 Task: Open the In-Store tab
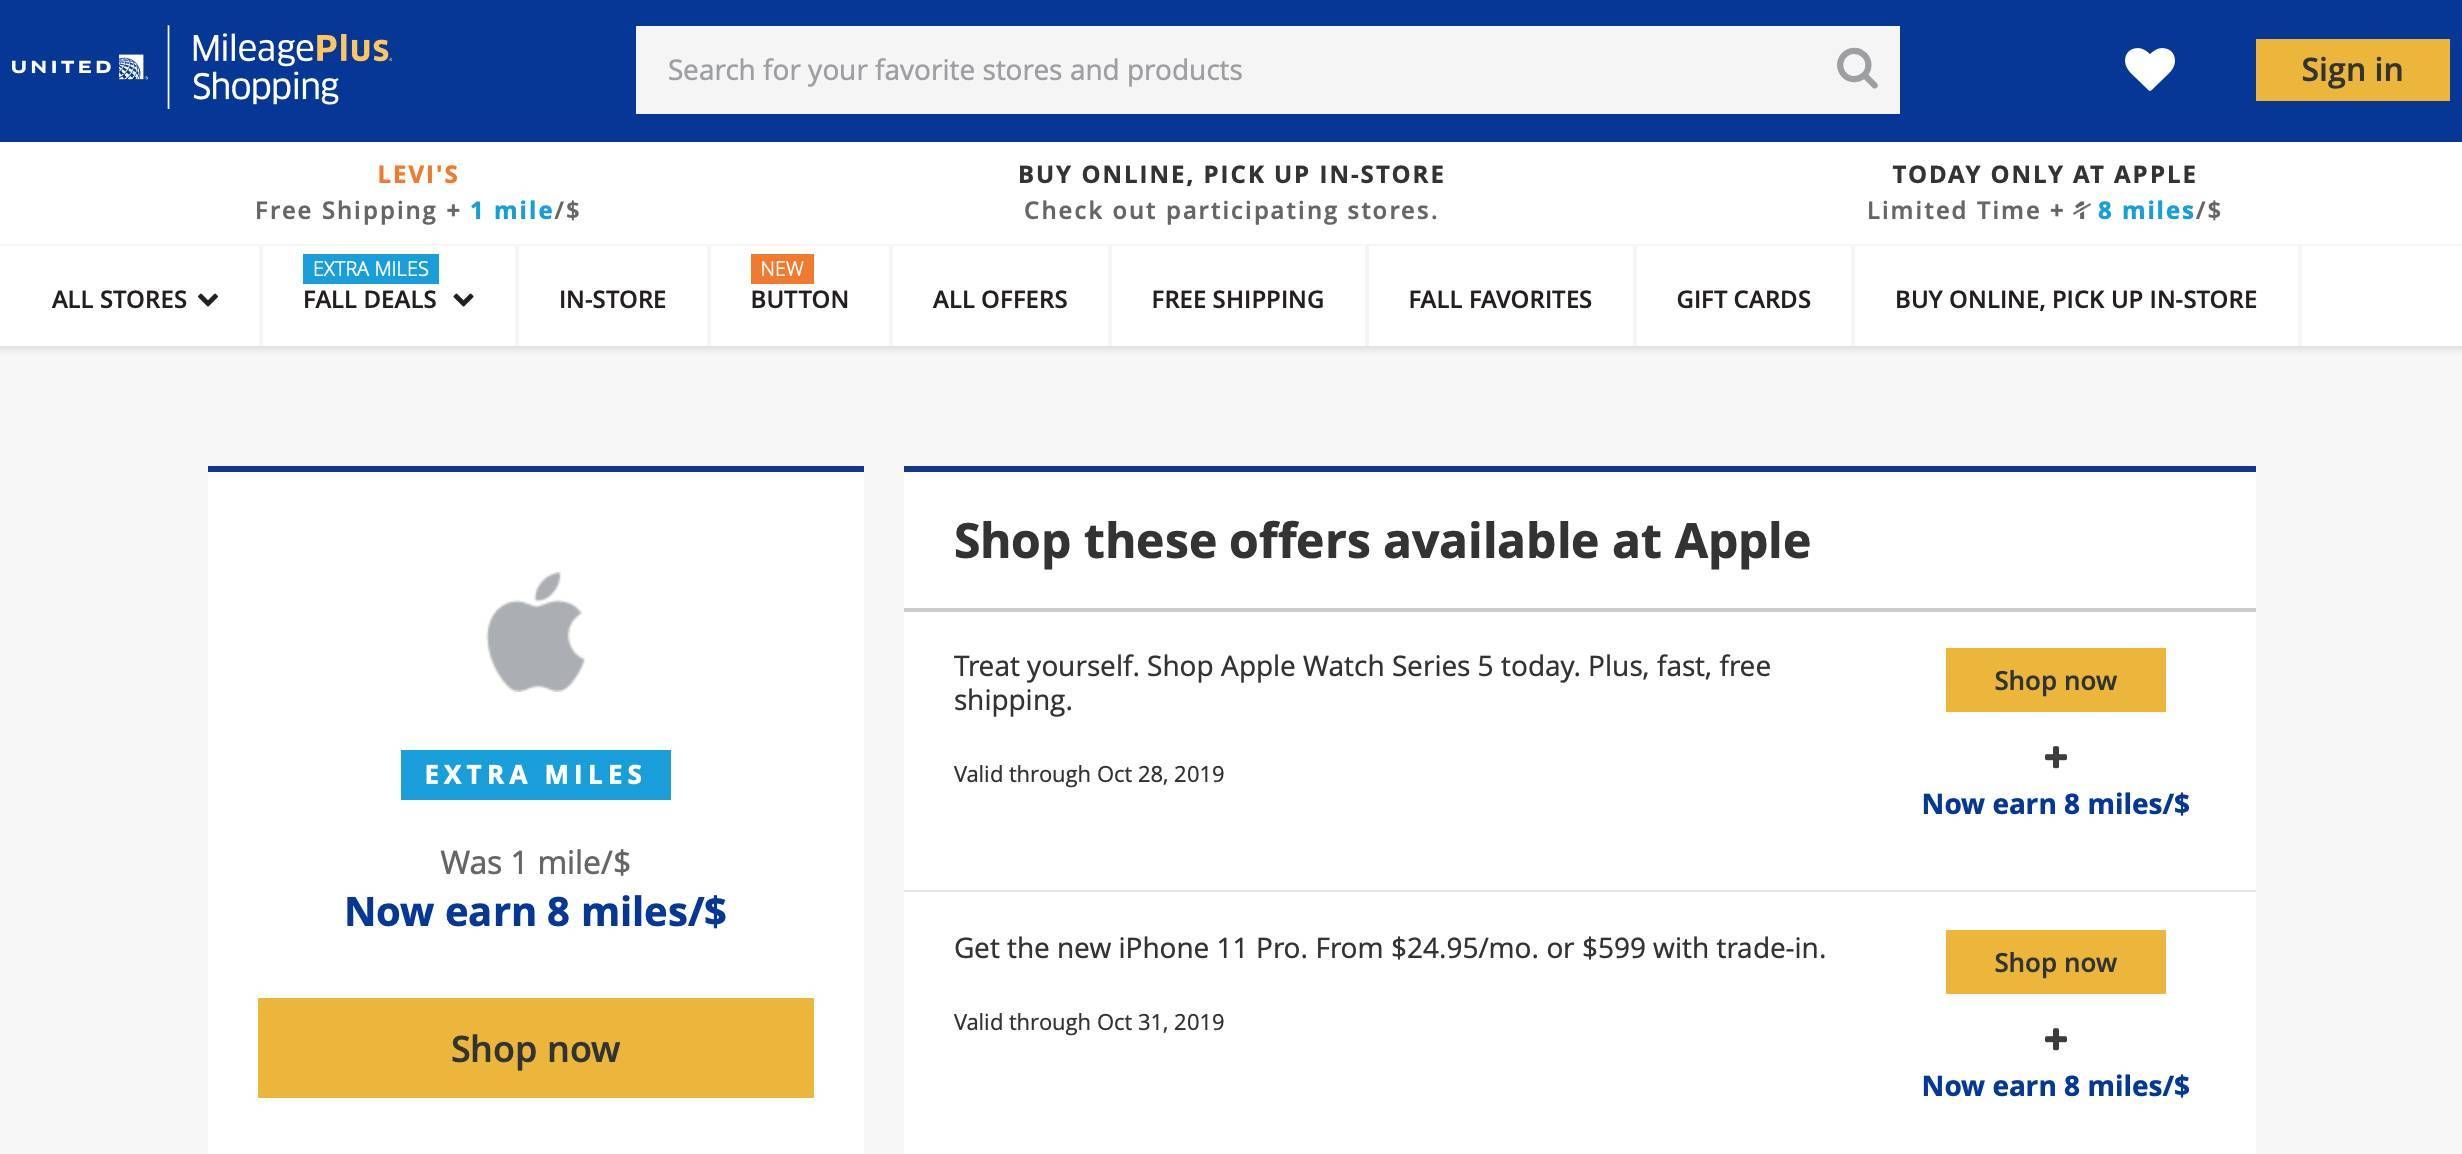[x=612, y=299]
